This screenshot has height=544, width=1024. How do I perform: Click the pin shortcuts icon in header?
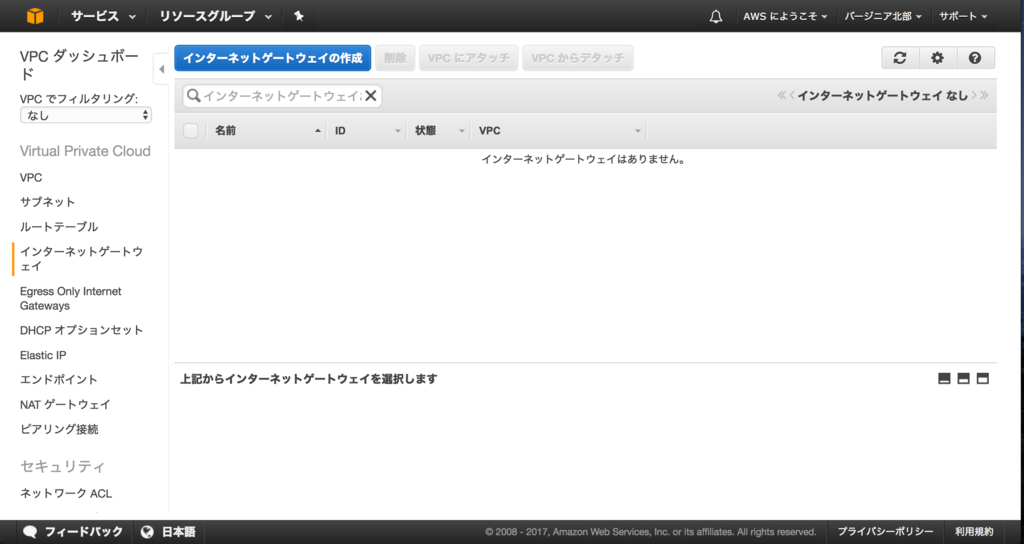click(298, 16)
